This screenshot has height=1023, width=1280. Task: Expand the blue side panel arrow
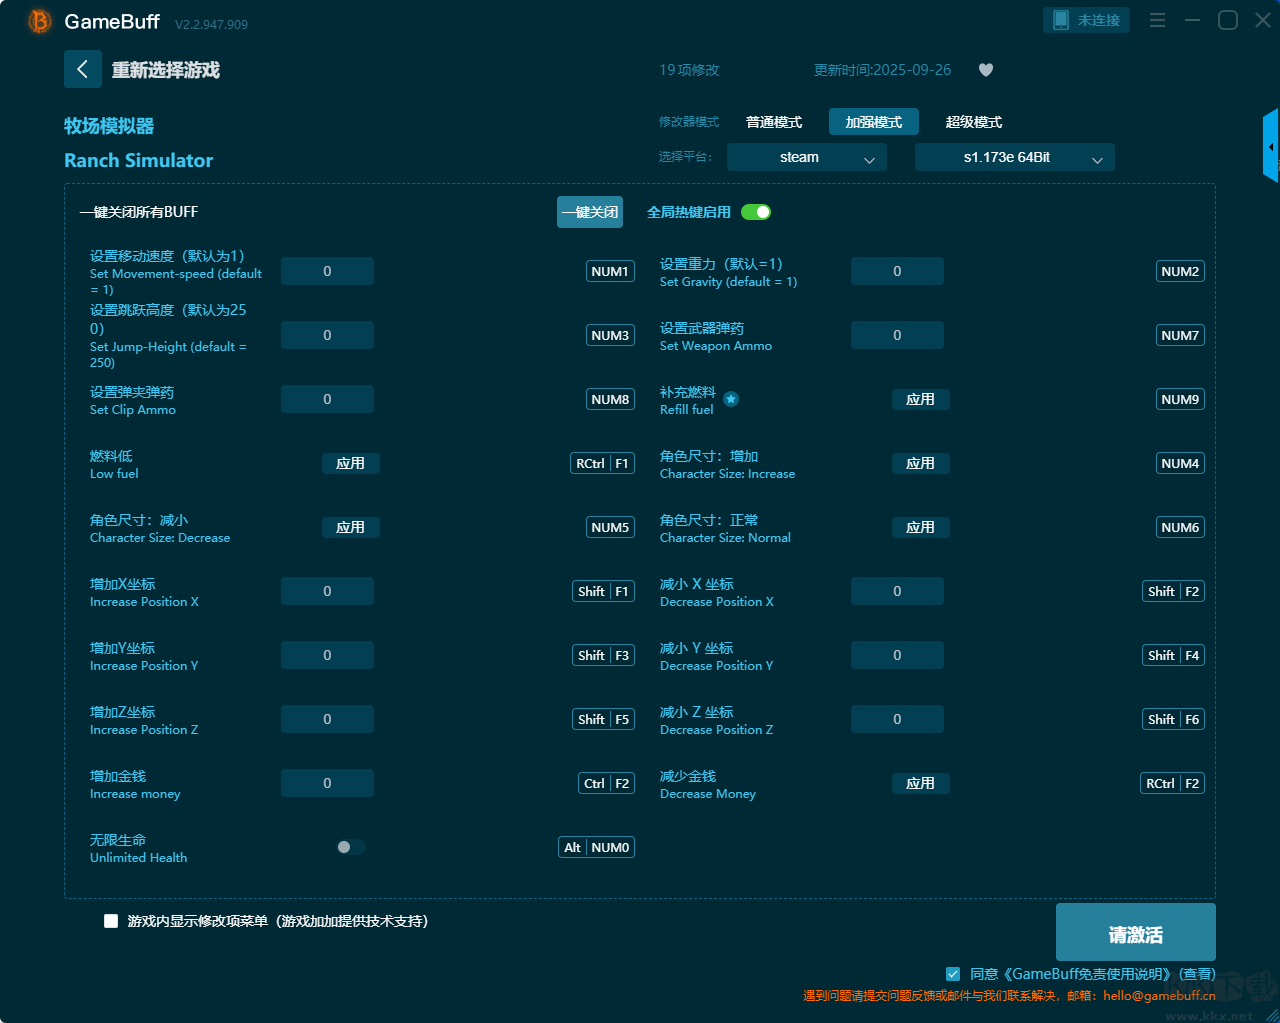1271,146
